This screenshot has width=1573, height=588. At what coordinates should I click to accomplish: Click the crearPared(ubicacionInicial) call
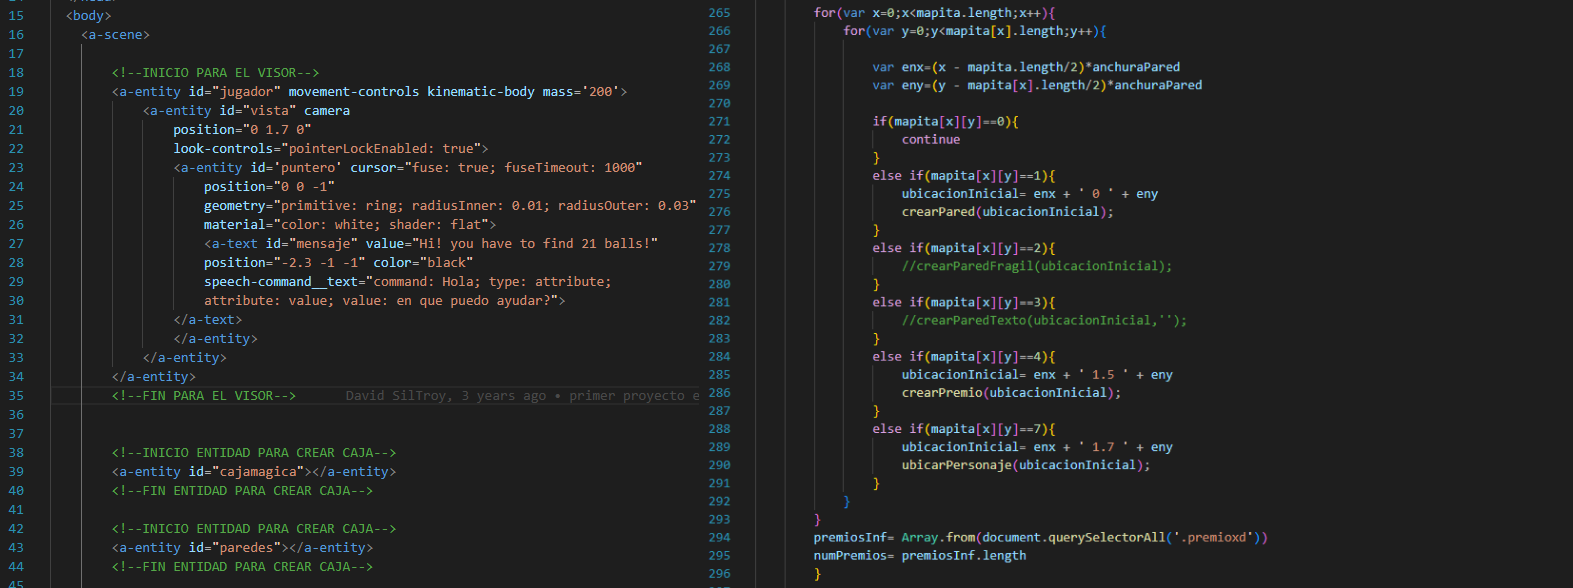(1008, 211)
